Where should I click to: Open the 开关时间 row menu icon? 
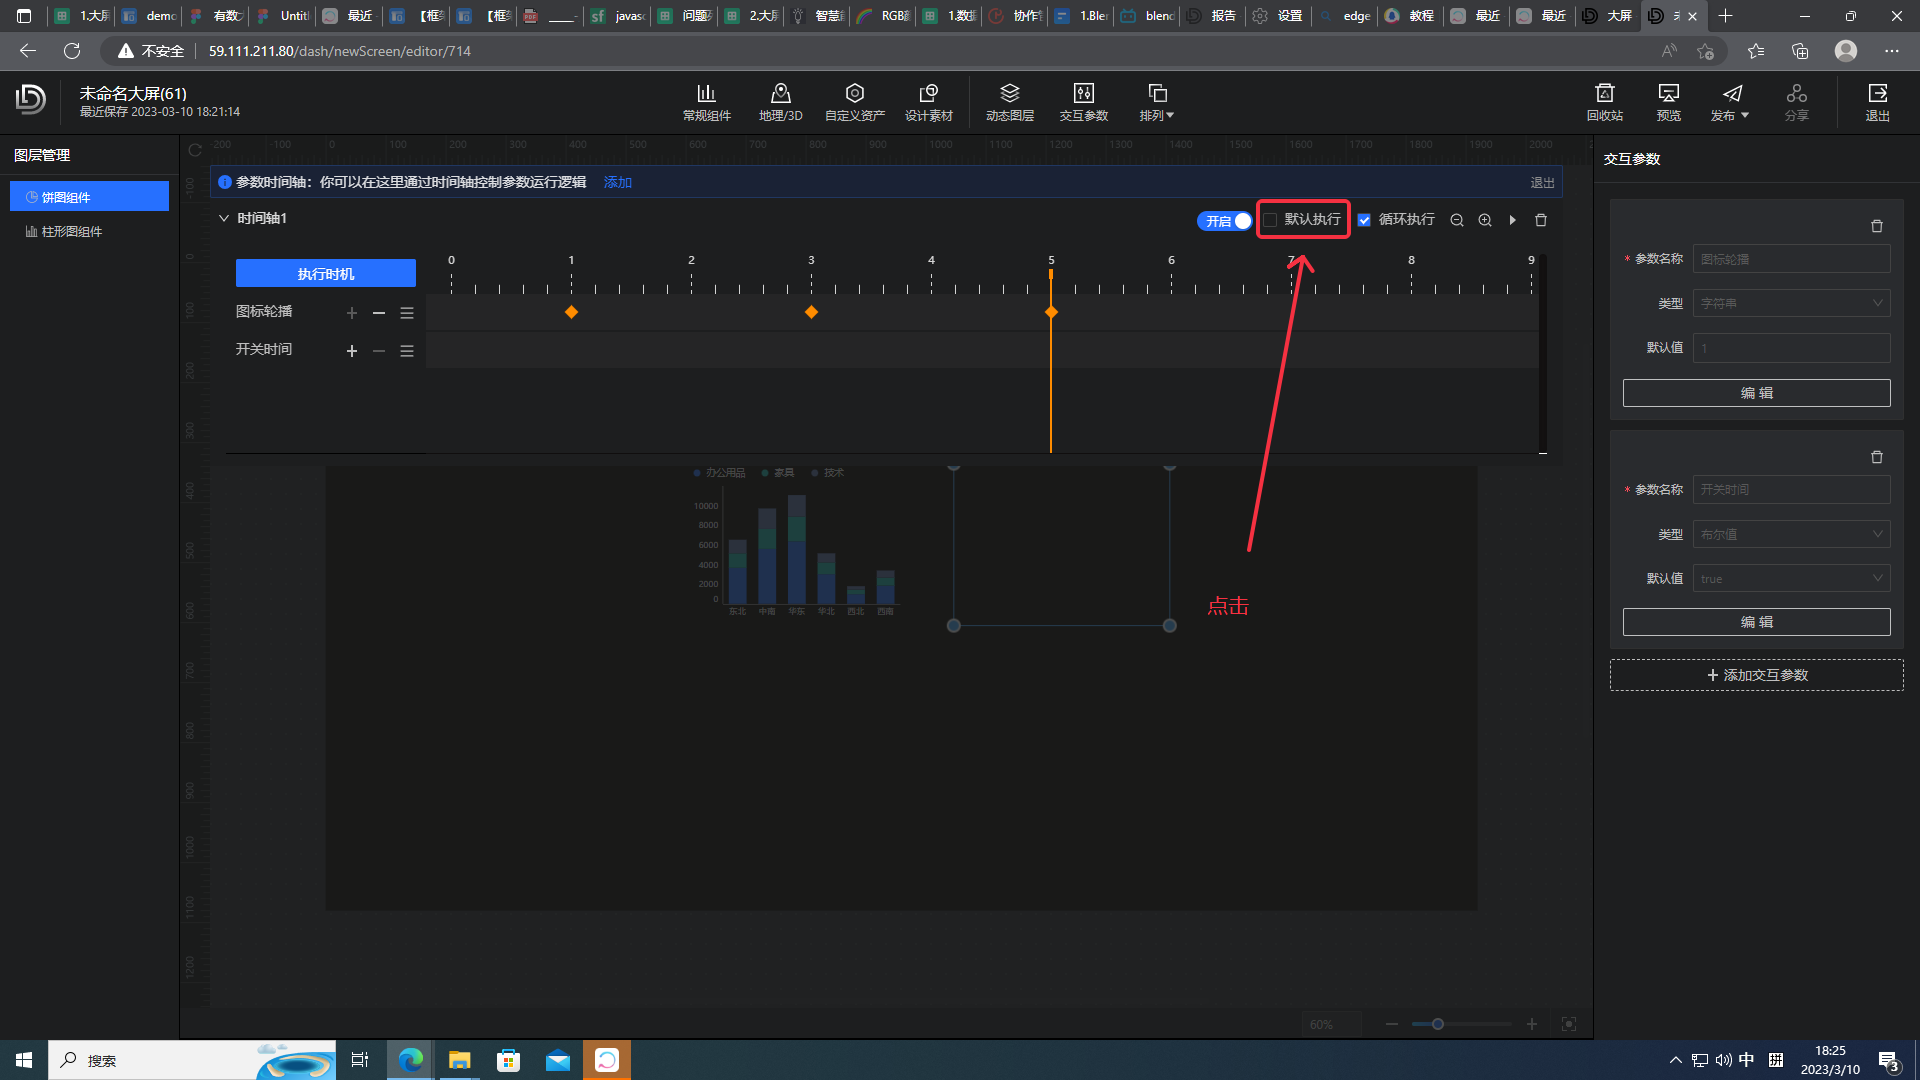pyautogui.click(x=407, y=351)
